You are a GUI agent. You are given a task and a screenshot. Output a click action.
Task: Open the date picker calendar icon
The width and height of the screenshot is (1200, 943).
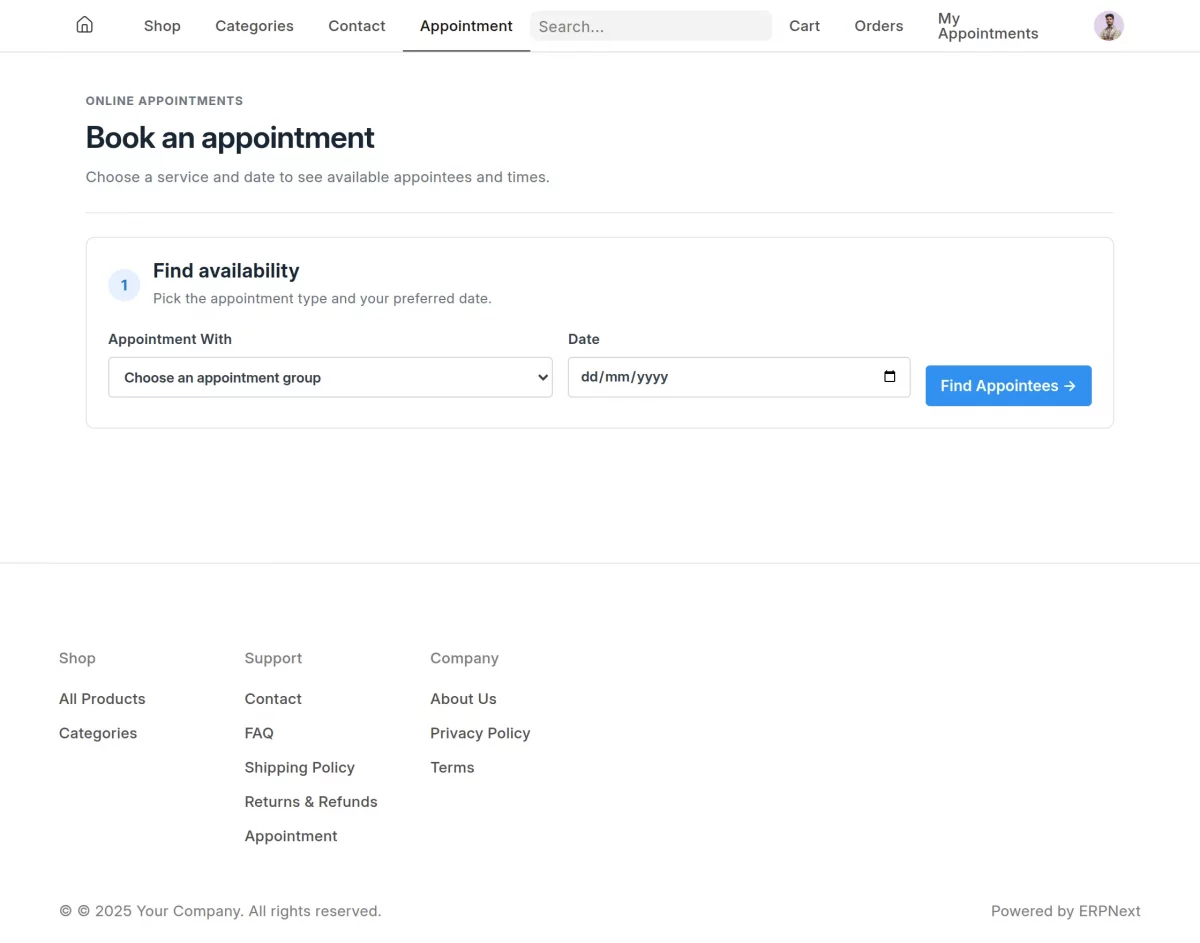click(x=890, y=377)
